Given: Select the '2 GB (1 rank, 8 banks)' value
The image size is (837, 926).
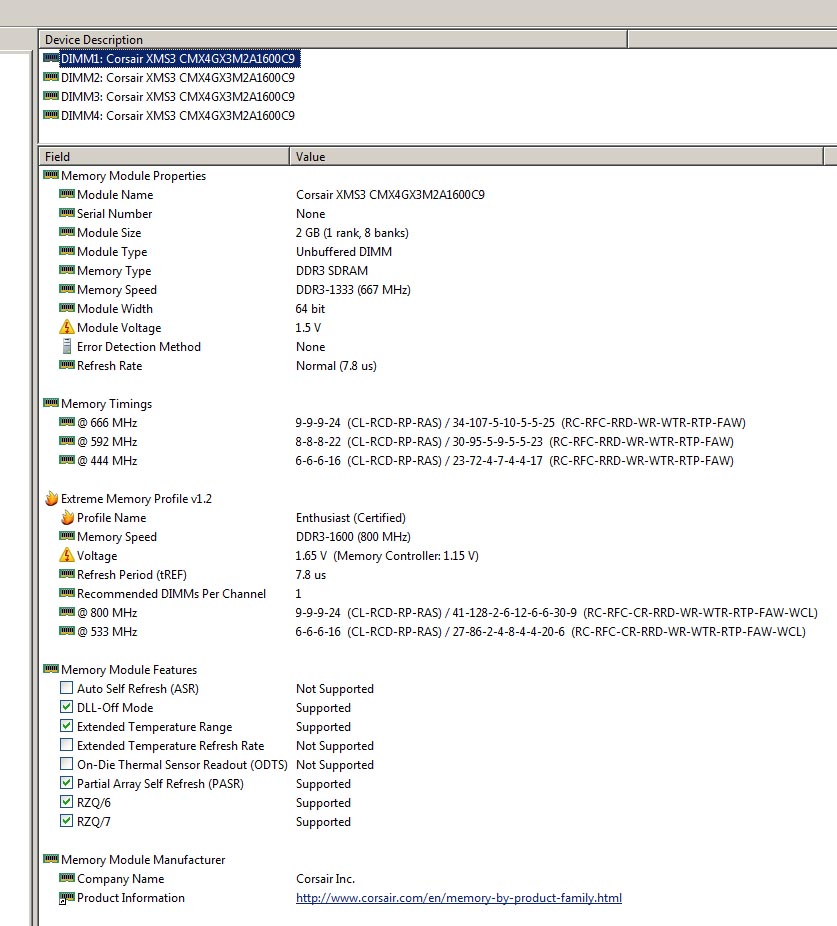Looking at the screenshot, I should (x=353, y=233).
